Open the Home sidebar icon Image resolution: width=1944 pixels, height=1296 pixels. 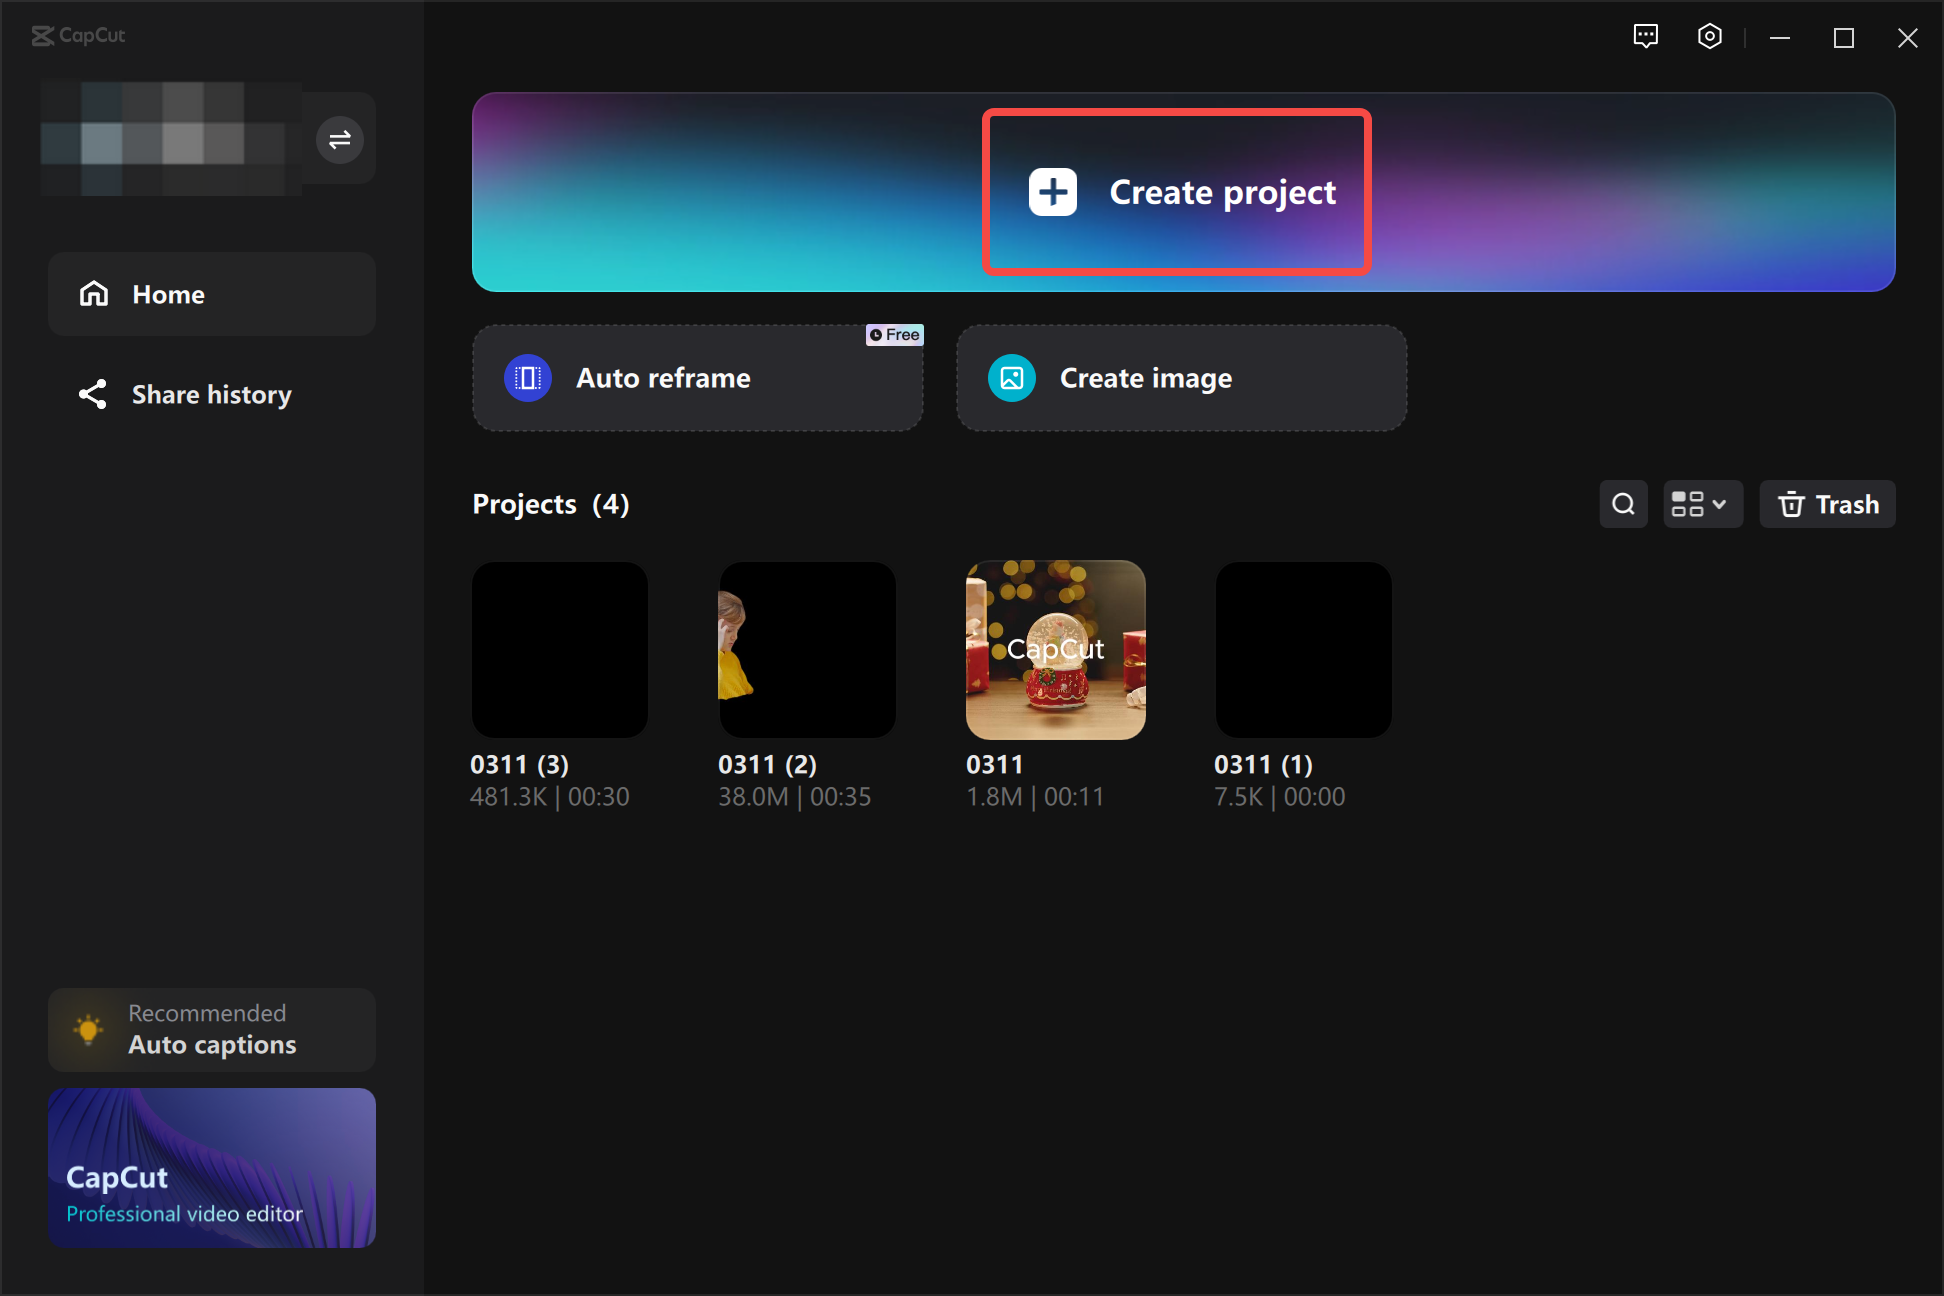(93, 293)
